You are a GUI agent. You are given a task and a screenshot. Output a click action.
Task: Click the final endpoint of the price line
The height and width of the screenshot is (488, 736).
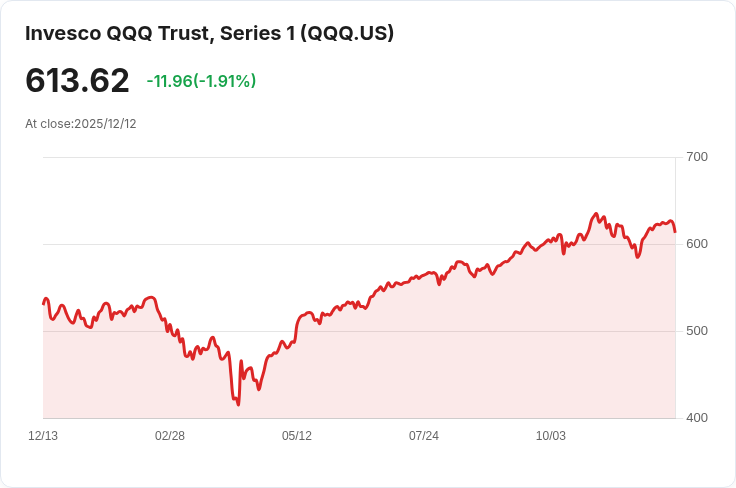[675, 231]
